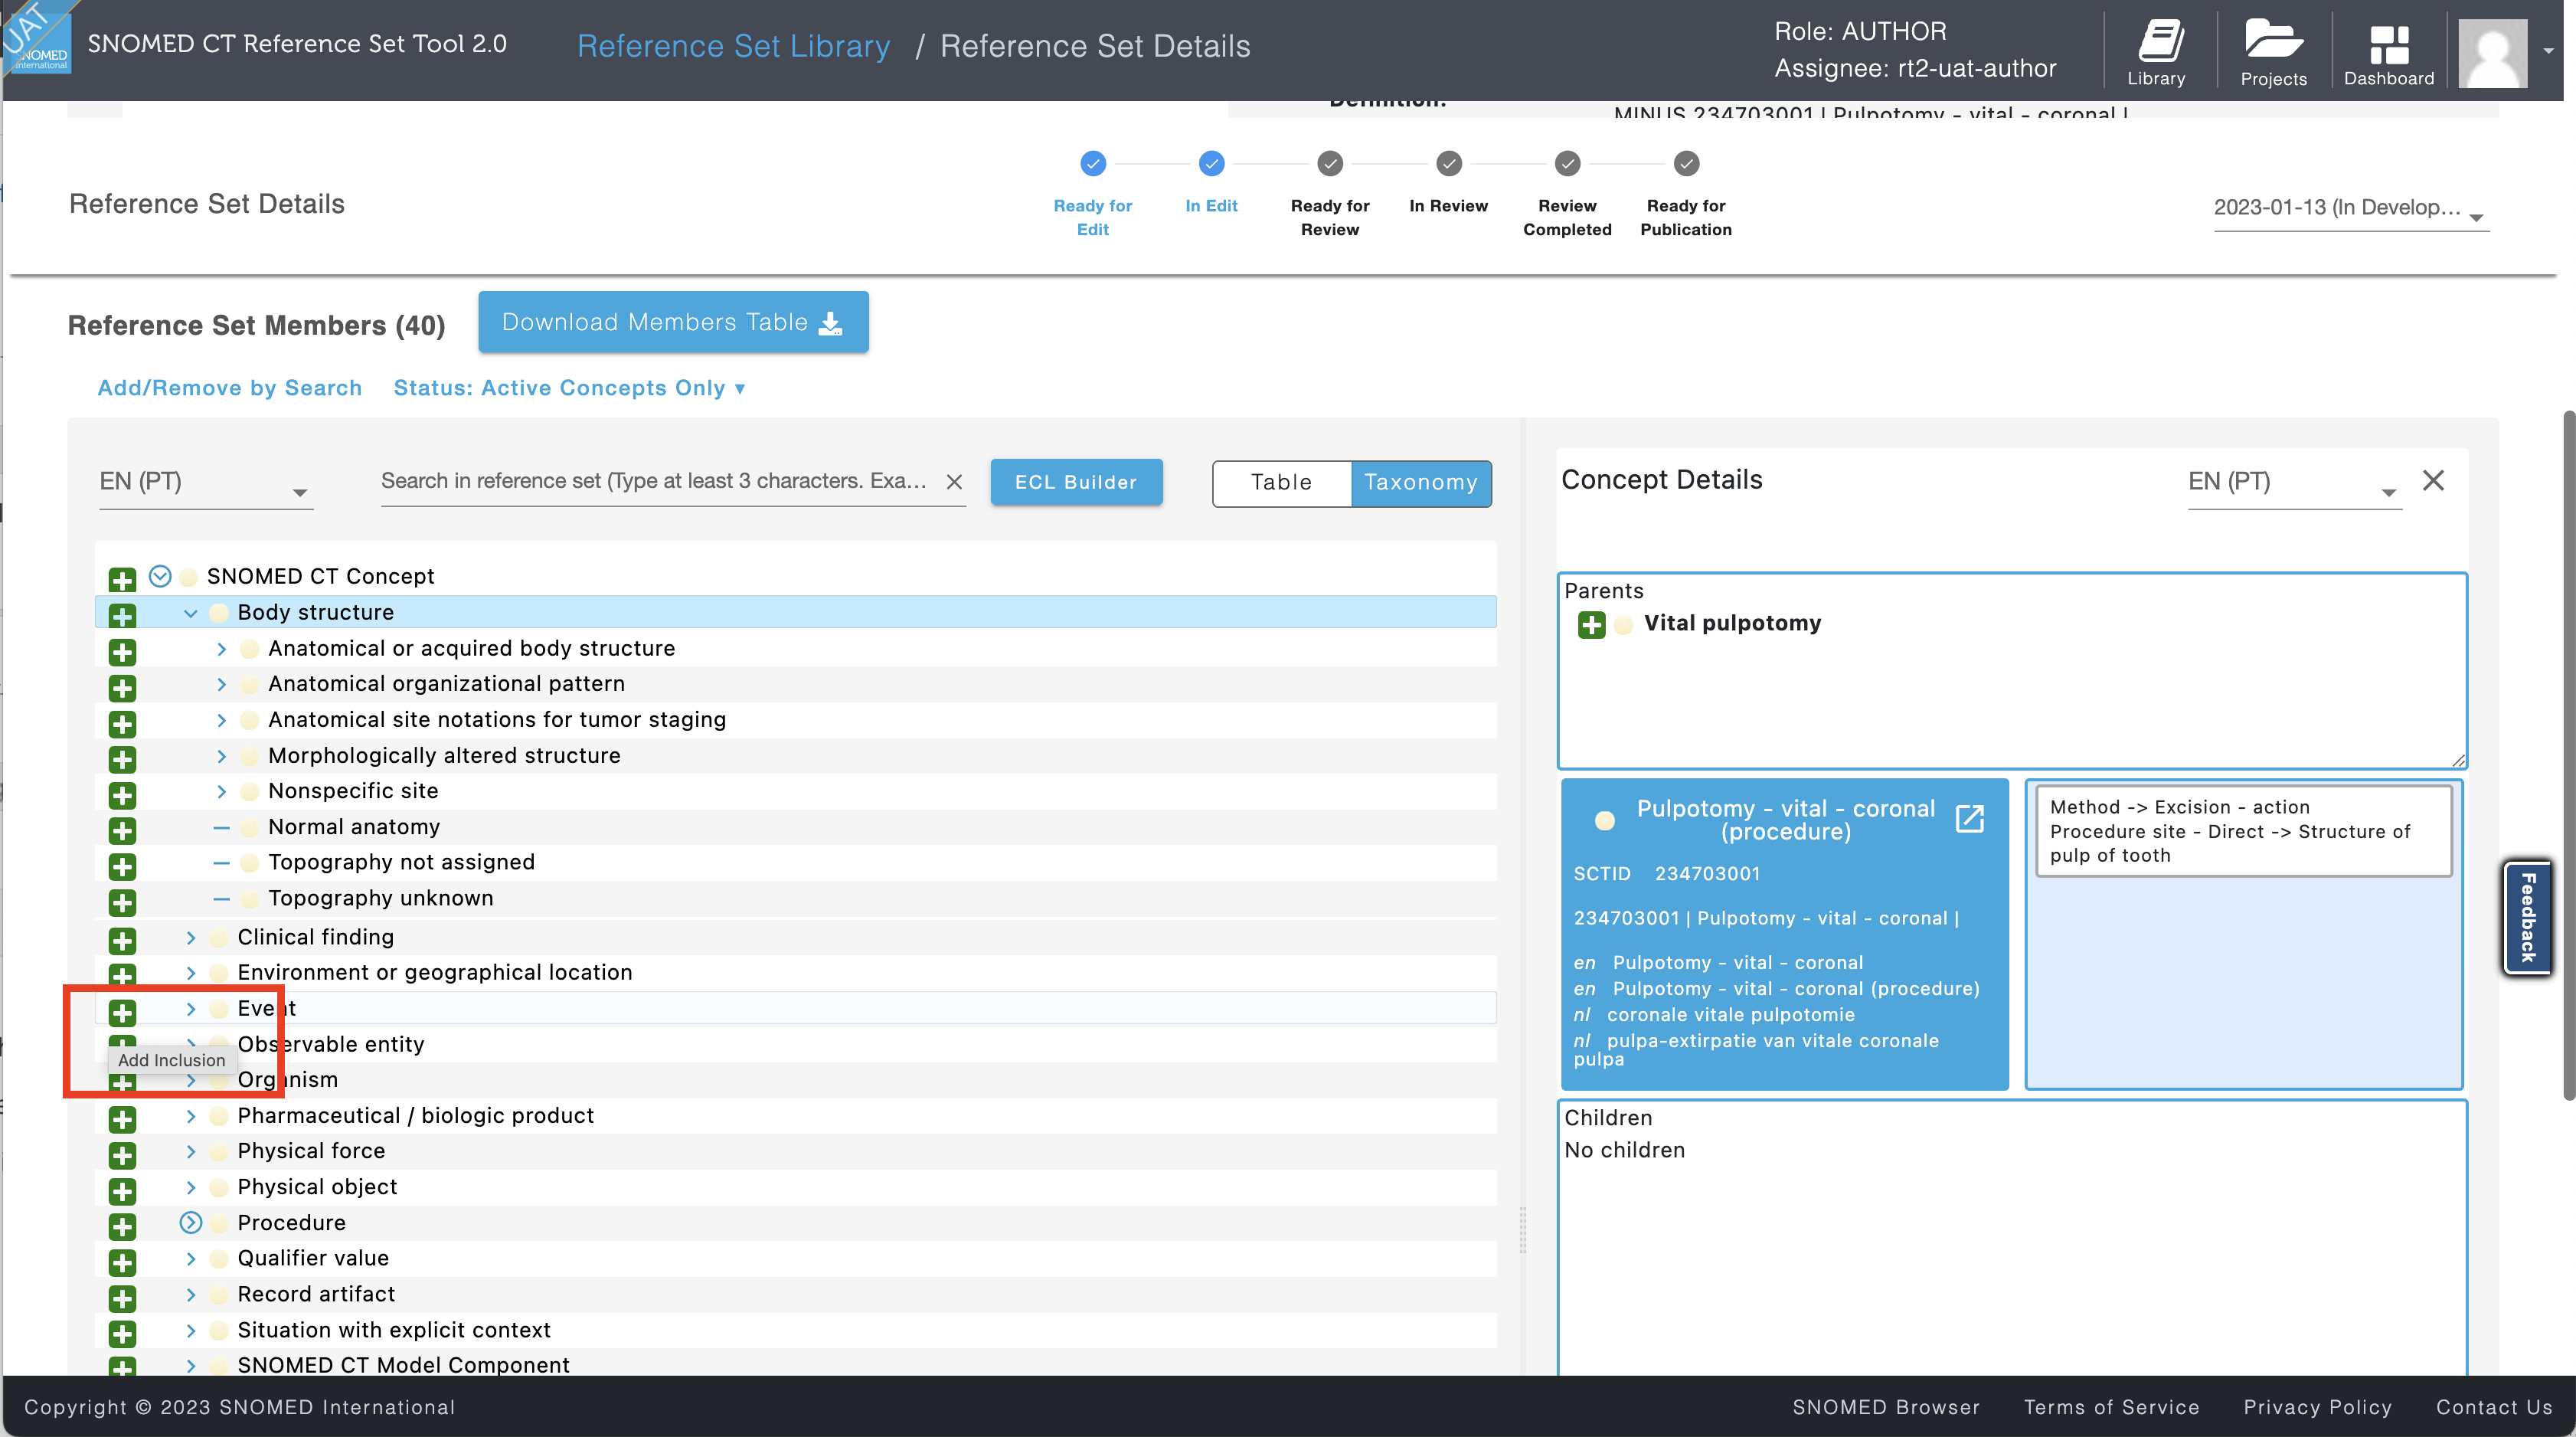Add inclusion for Anatomical site notations for tumor staging

click(x=122, y=724)
